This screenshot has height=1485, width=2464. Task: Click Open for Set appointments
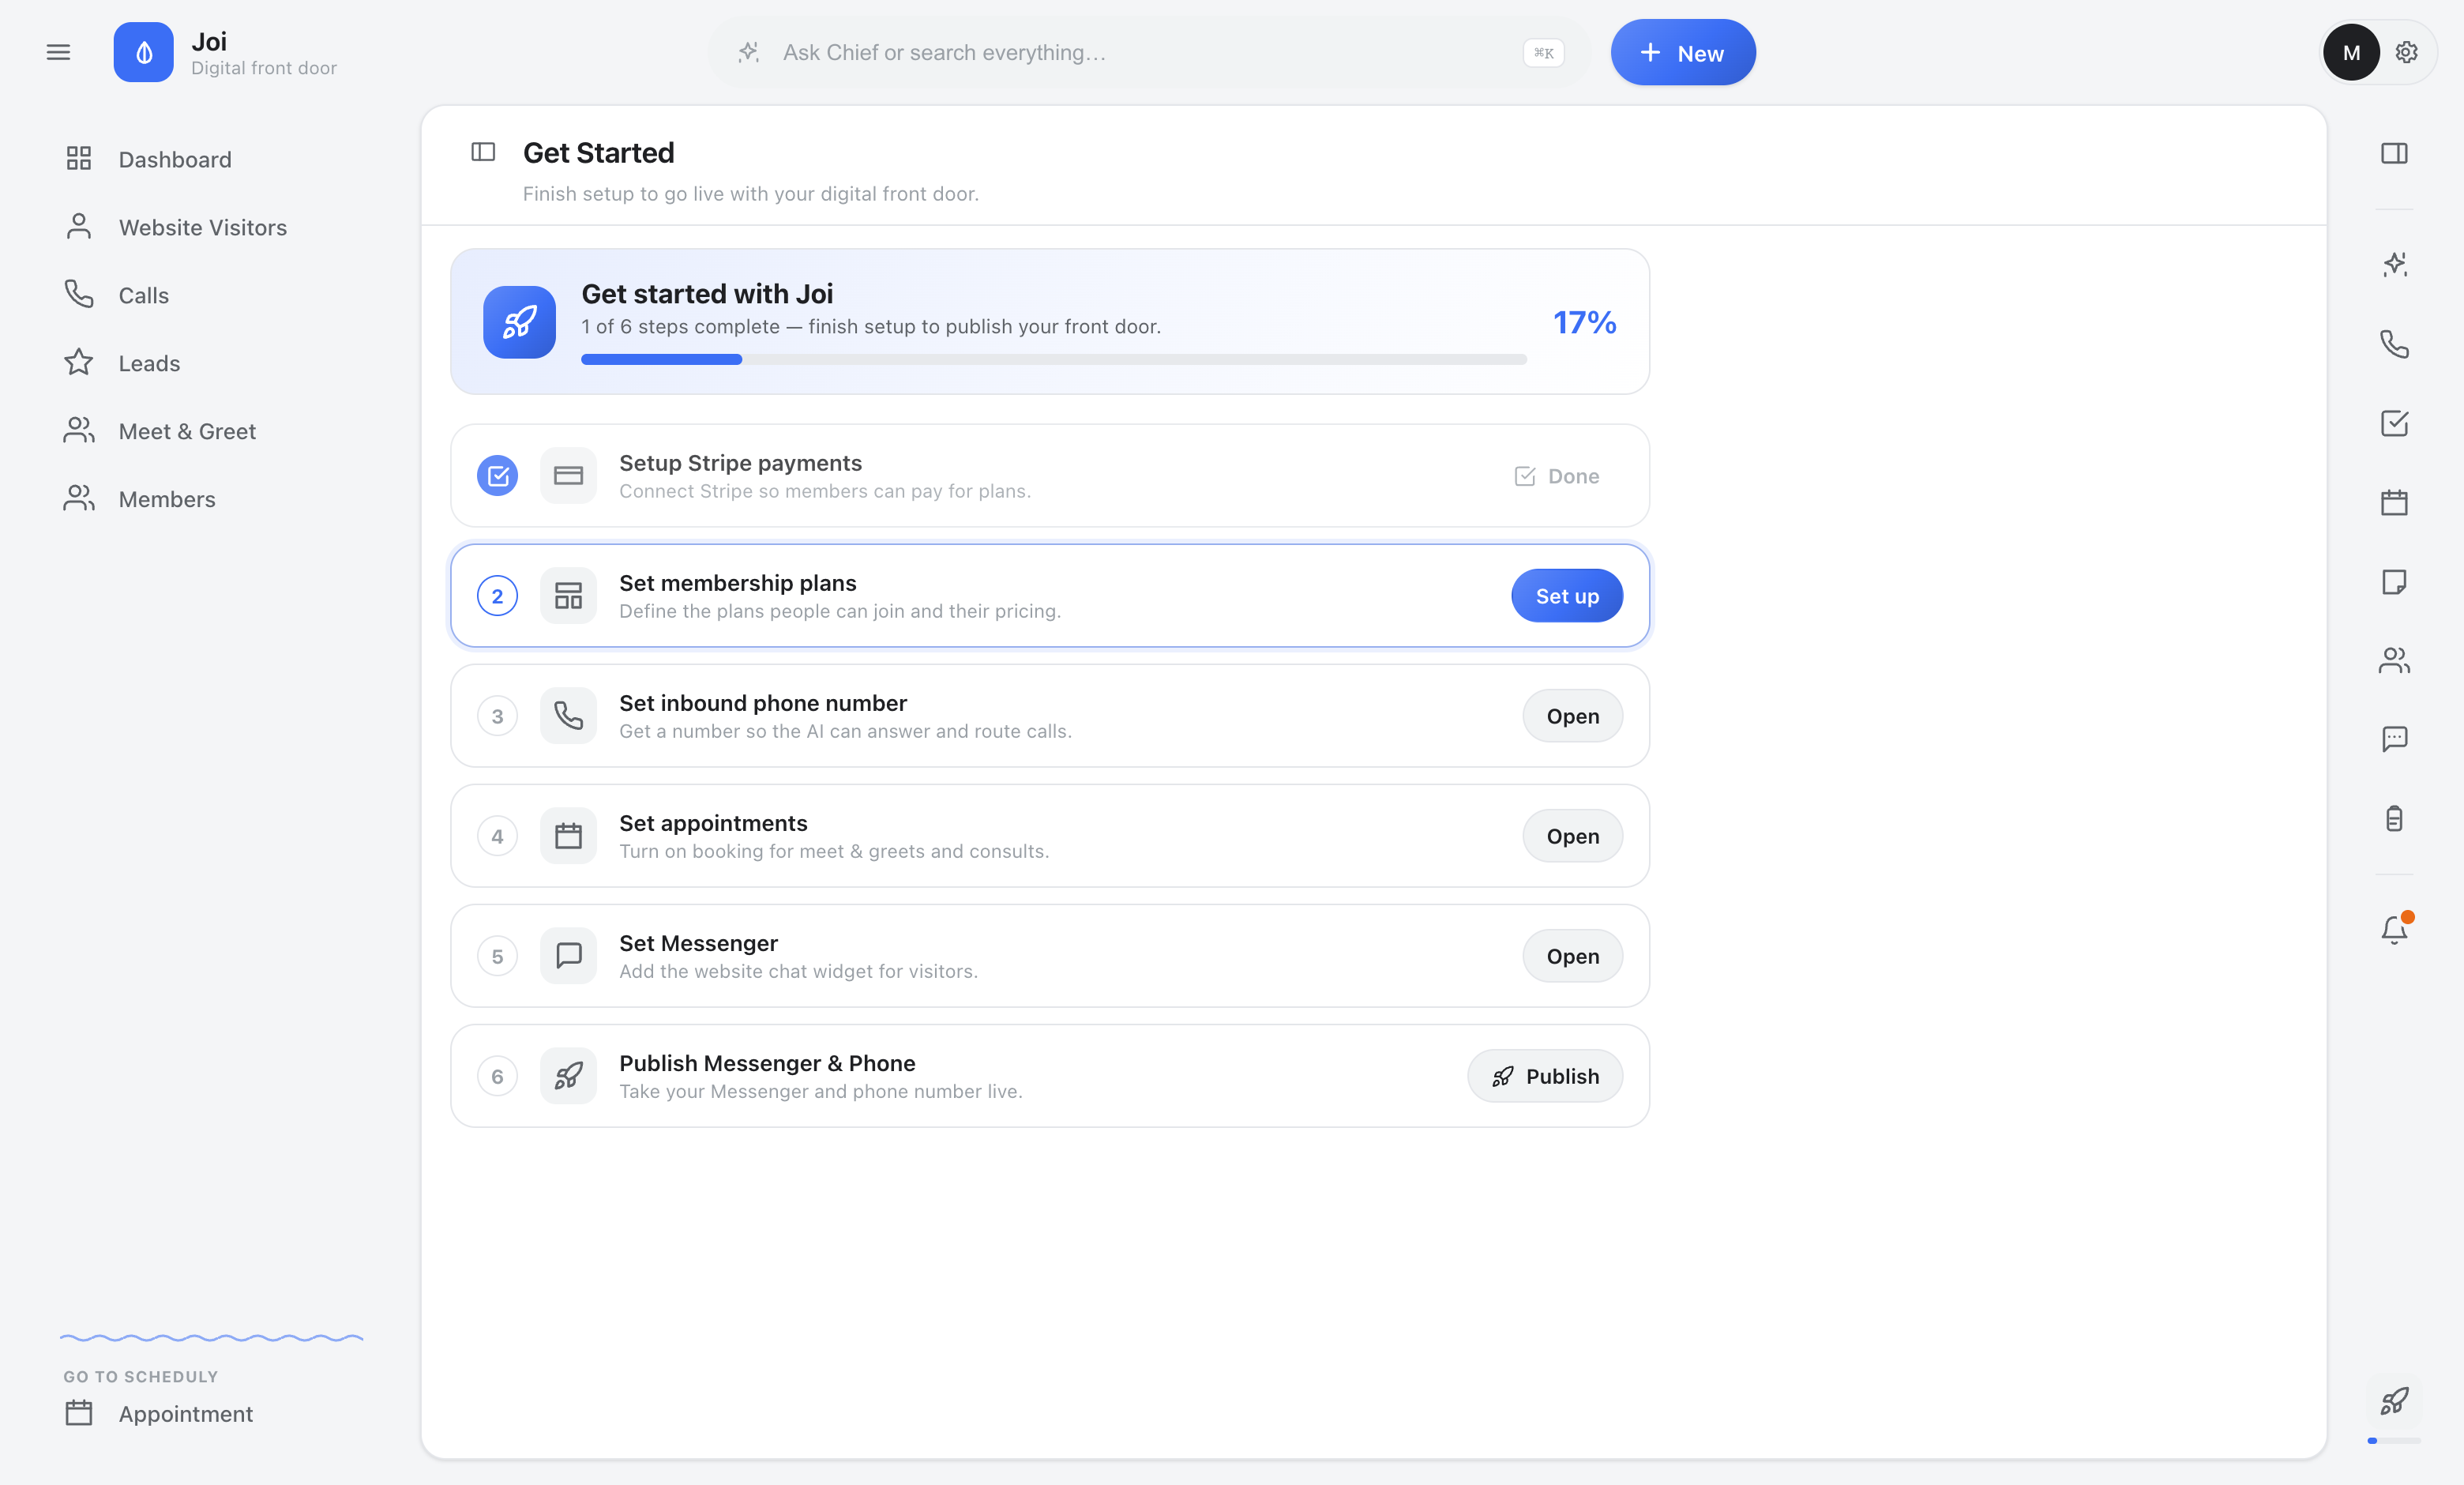[1573, 836]
